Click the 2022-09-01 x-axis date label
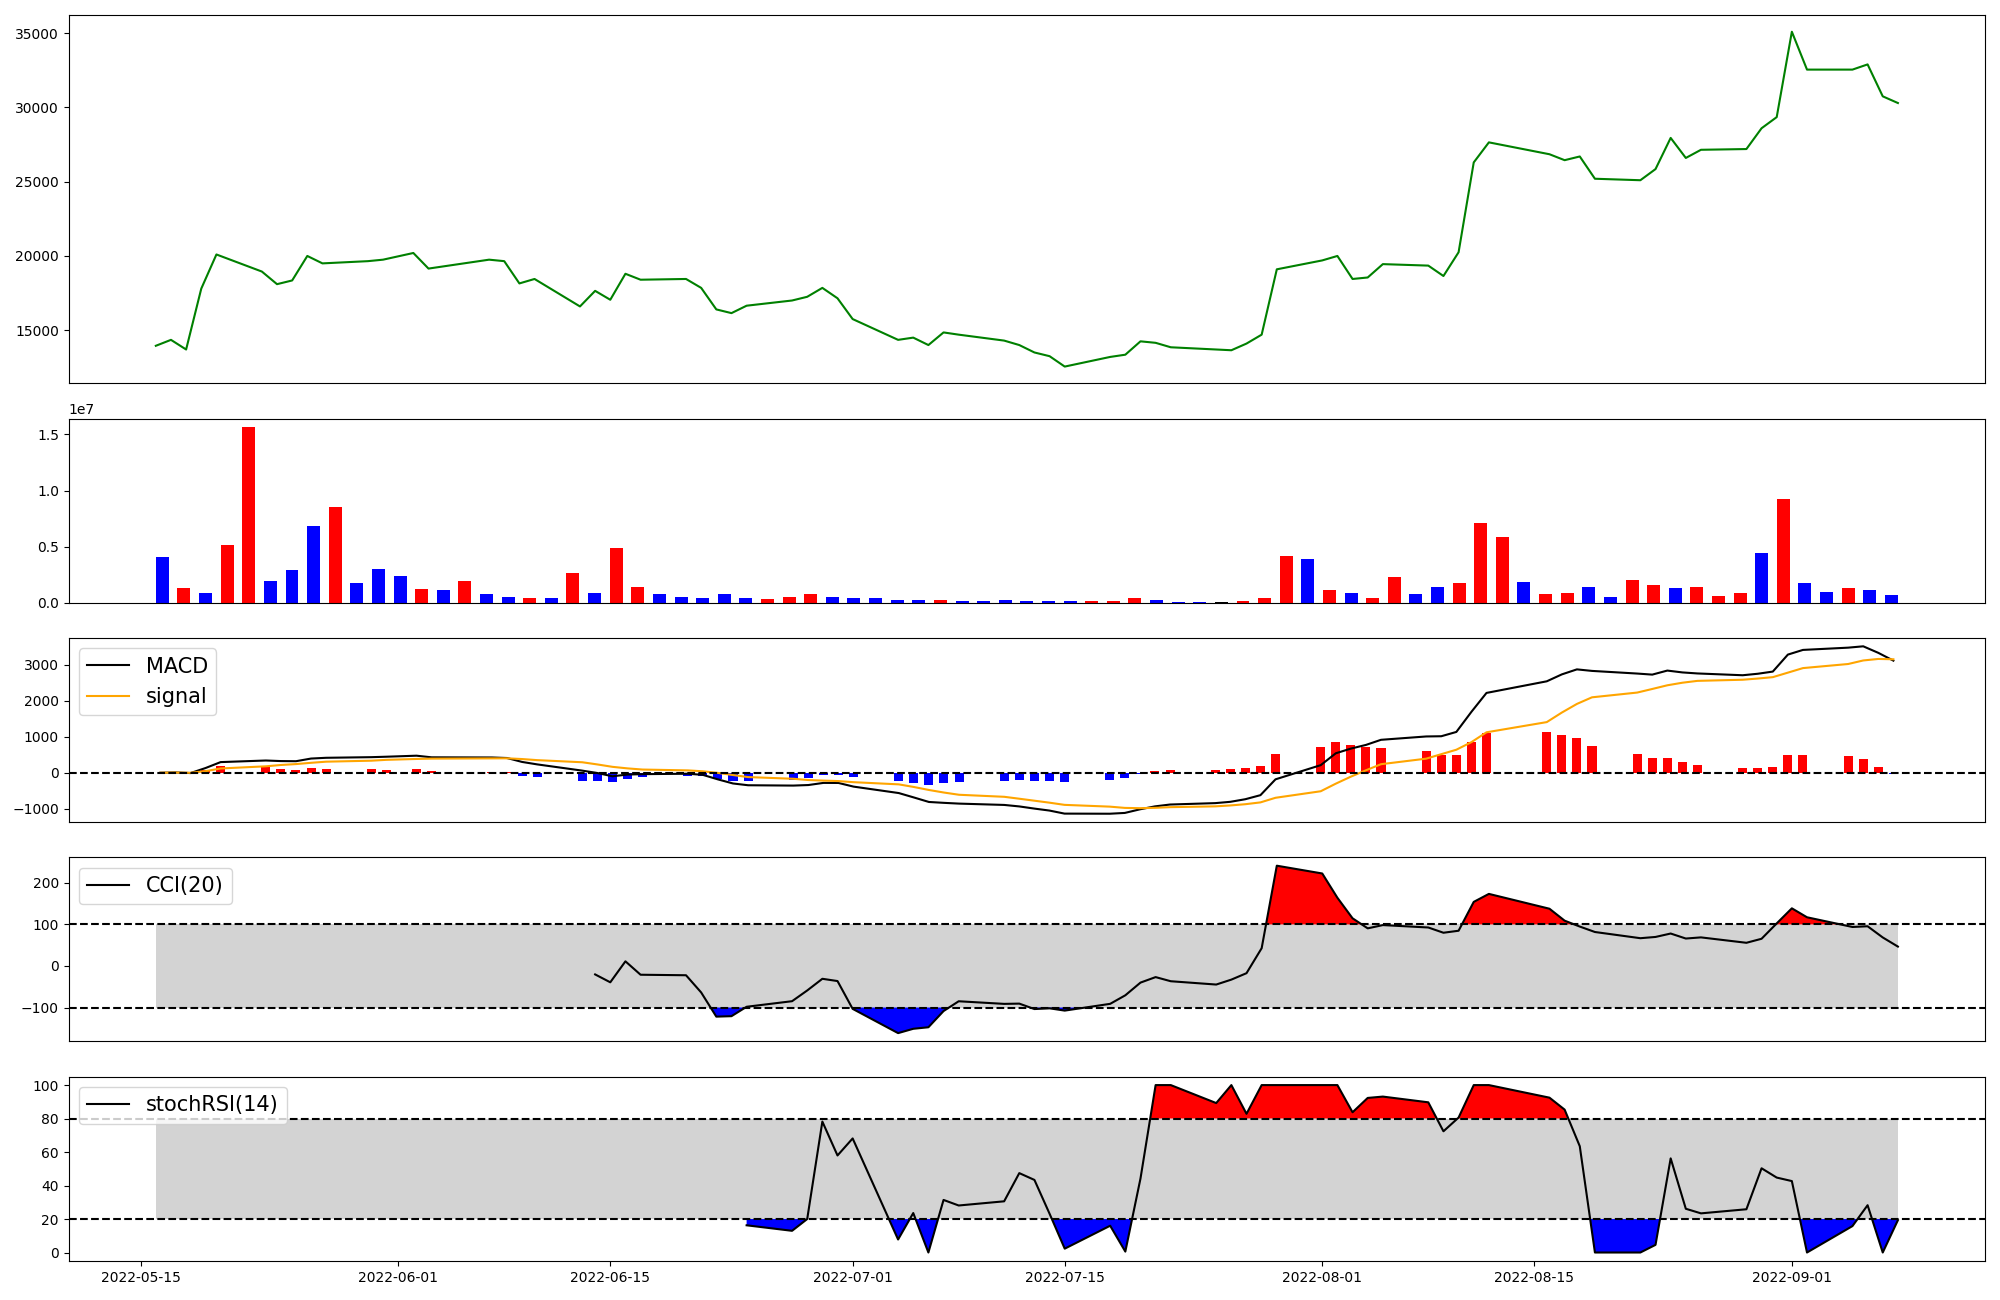2000x1300 pixels. pyautogui.click(x=1791, y=1277)
